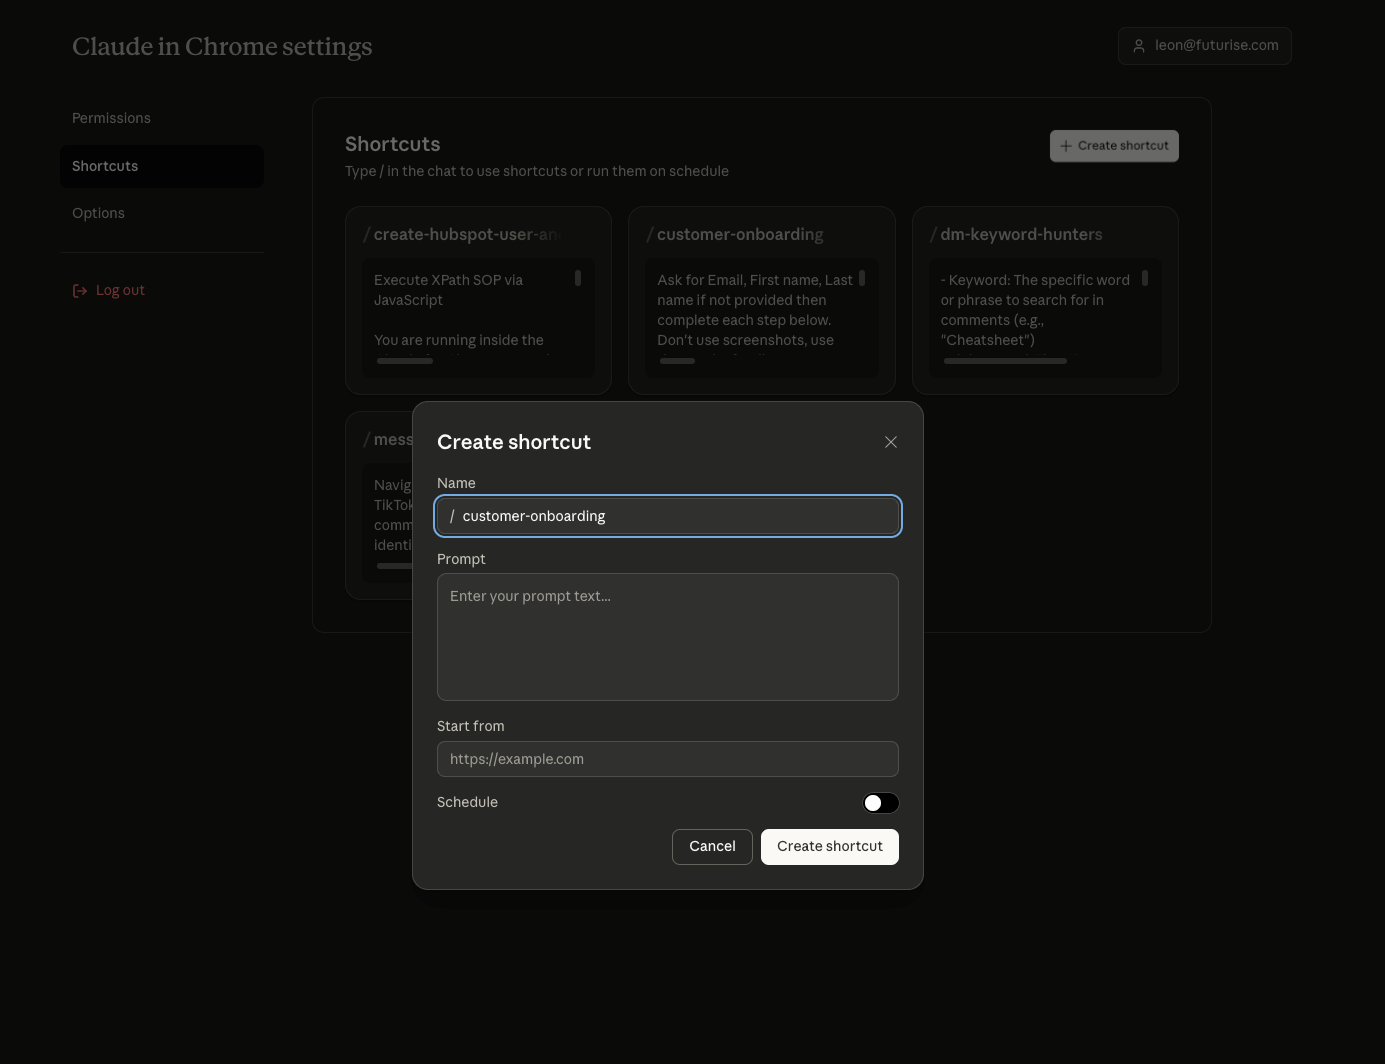The height and width of the screenshot is (1064, 1385).
Task: Open the leon@futurise.com account button
Action: (x=1205, y=46)
